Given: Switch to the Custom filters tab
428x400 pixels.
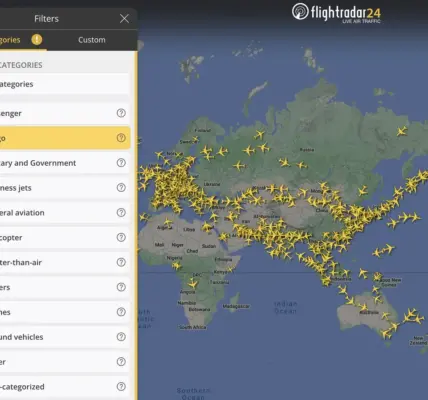Looking at the screenshot, I should (x=92, y=40).
